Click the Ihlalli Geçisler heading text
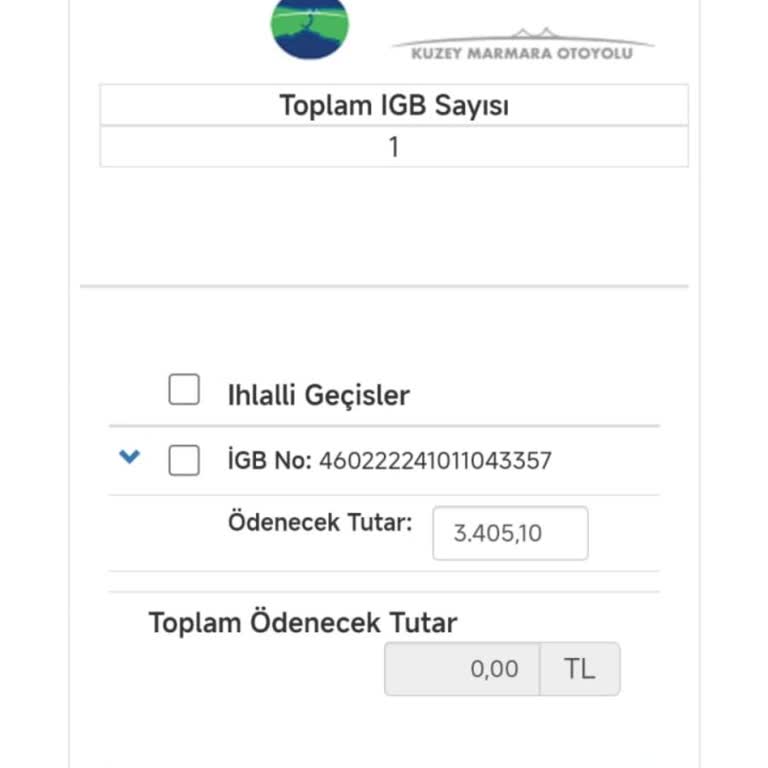Image resolution: width=768 pixels, height=768 pixels. [318, 395]
